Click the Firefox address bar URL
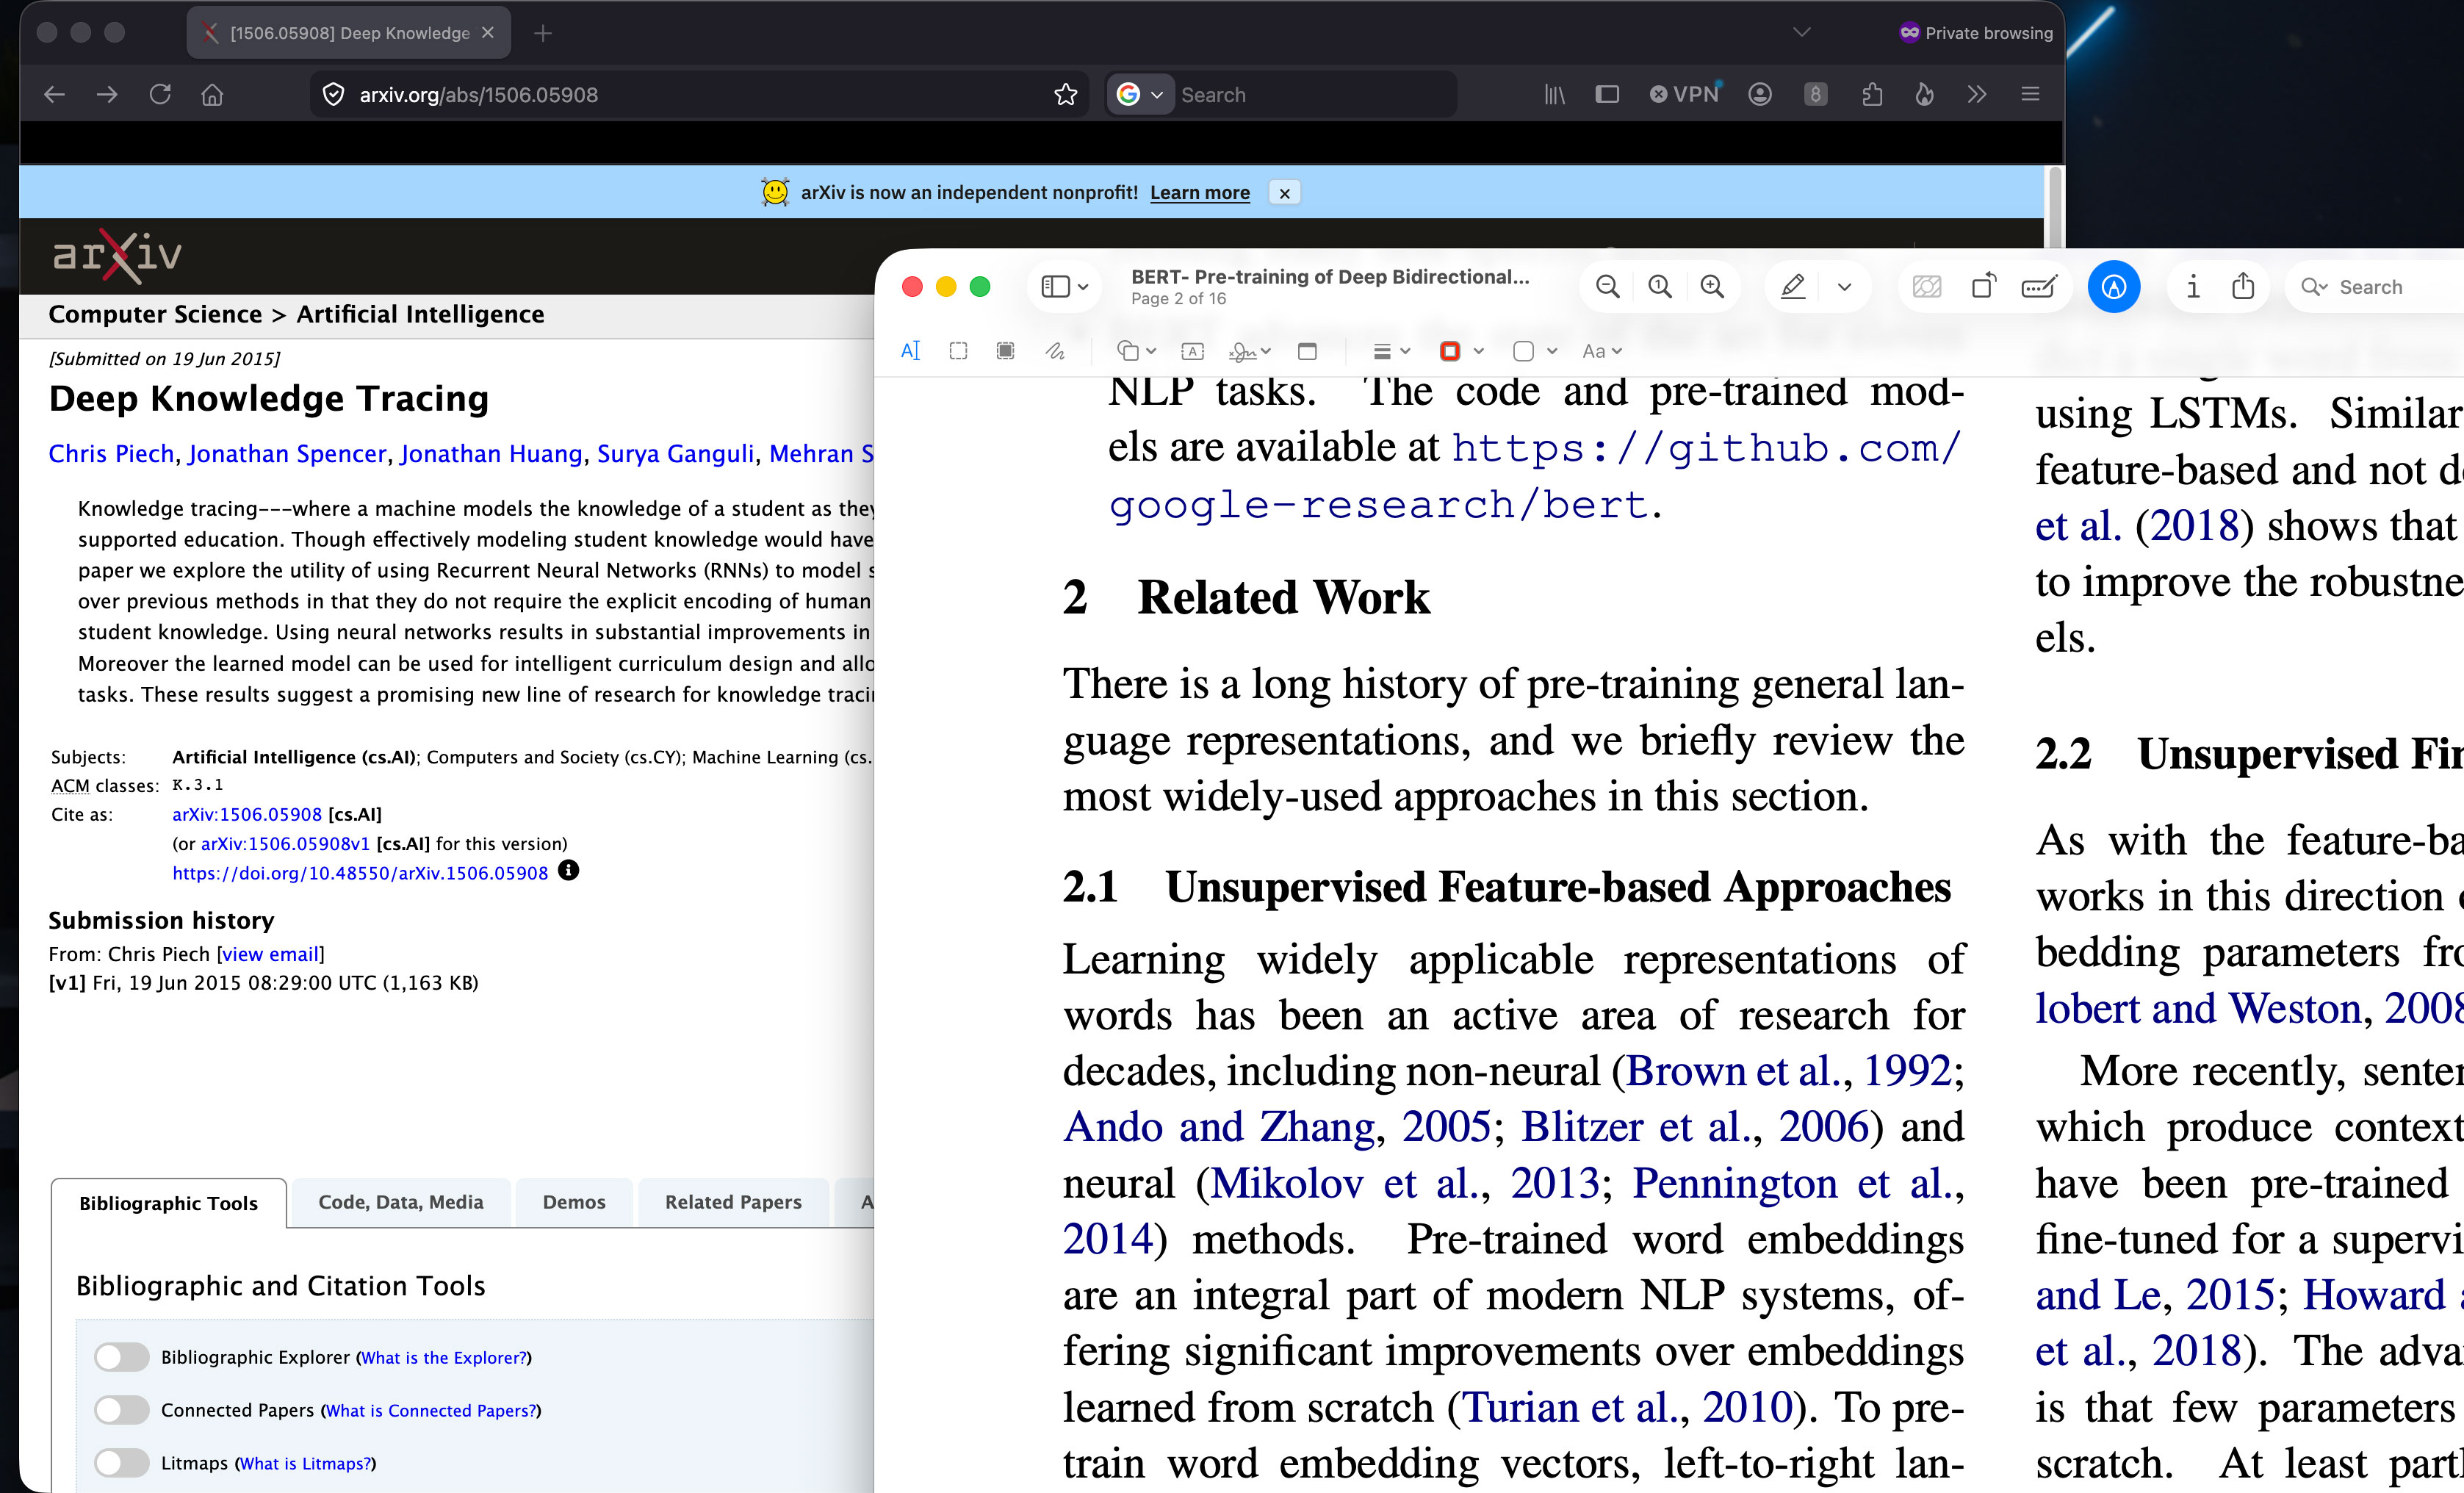2464x1493 pixels. (478, 94)
